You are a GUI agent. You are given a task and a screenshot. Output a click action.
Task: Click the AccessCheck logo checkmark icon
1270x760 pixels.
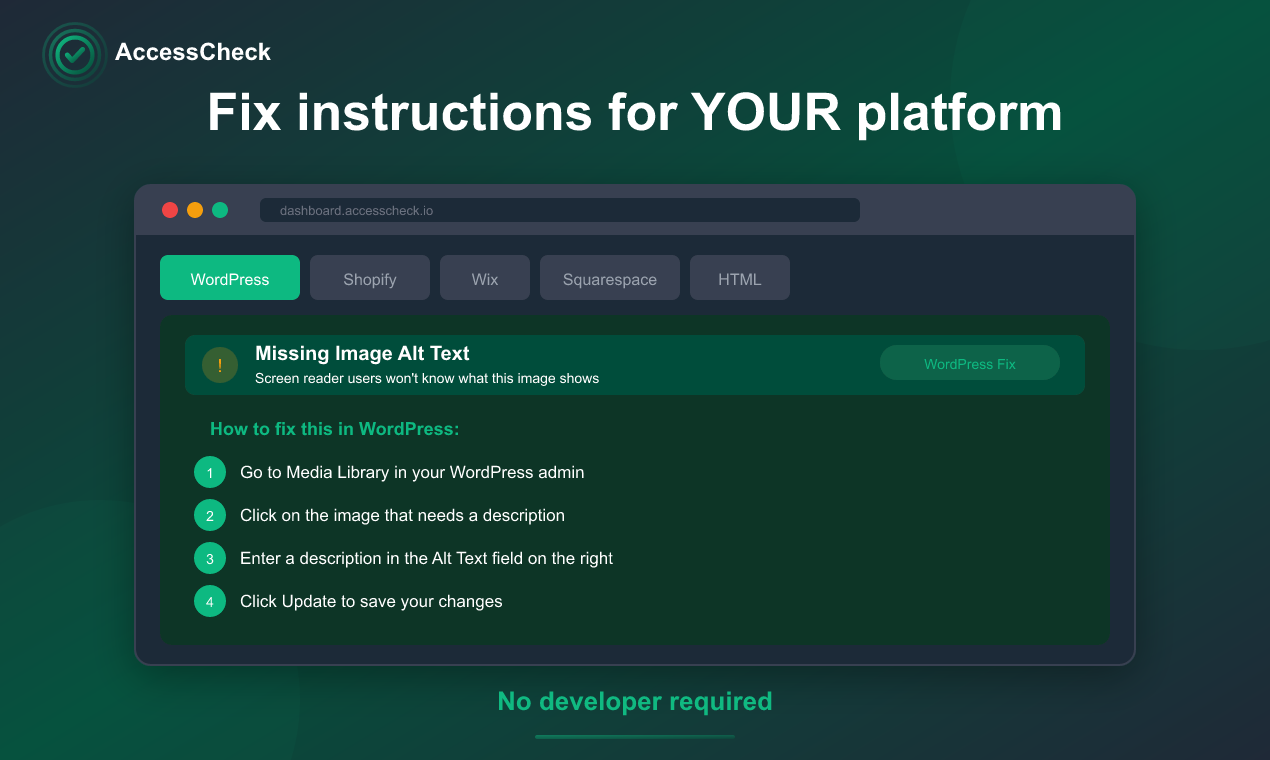74,54
